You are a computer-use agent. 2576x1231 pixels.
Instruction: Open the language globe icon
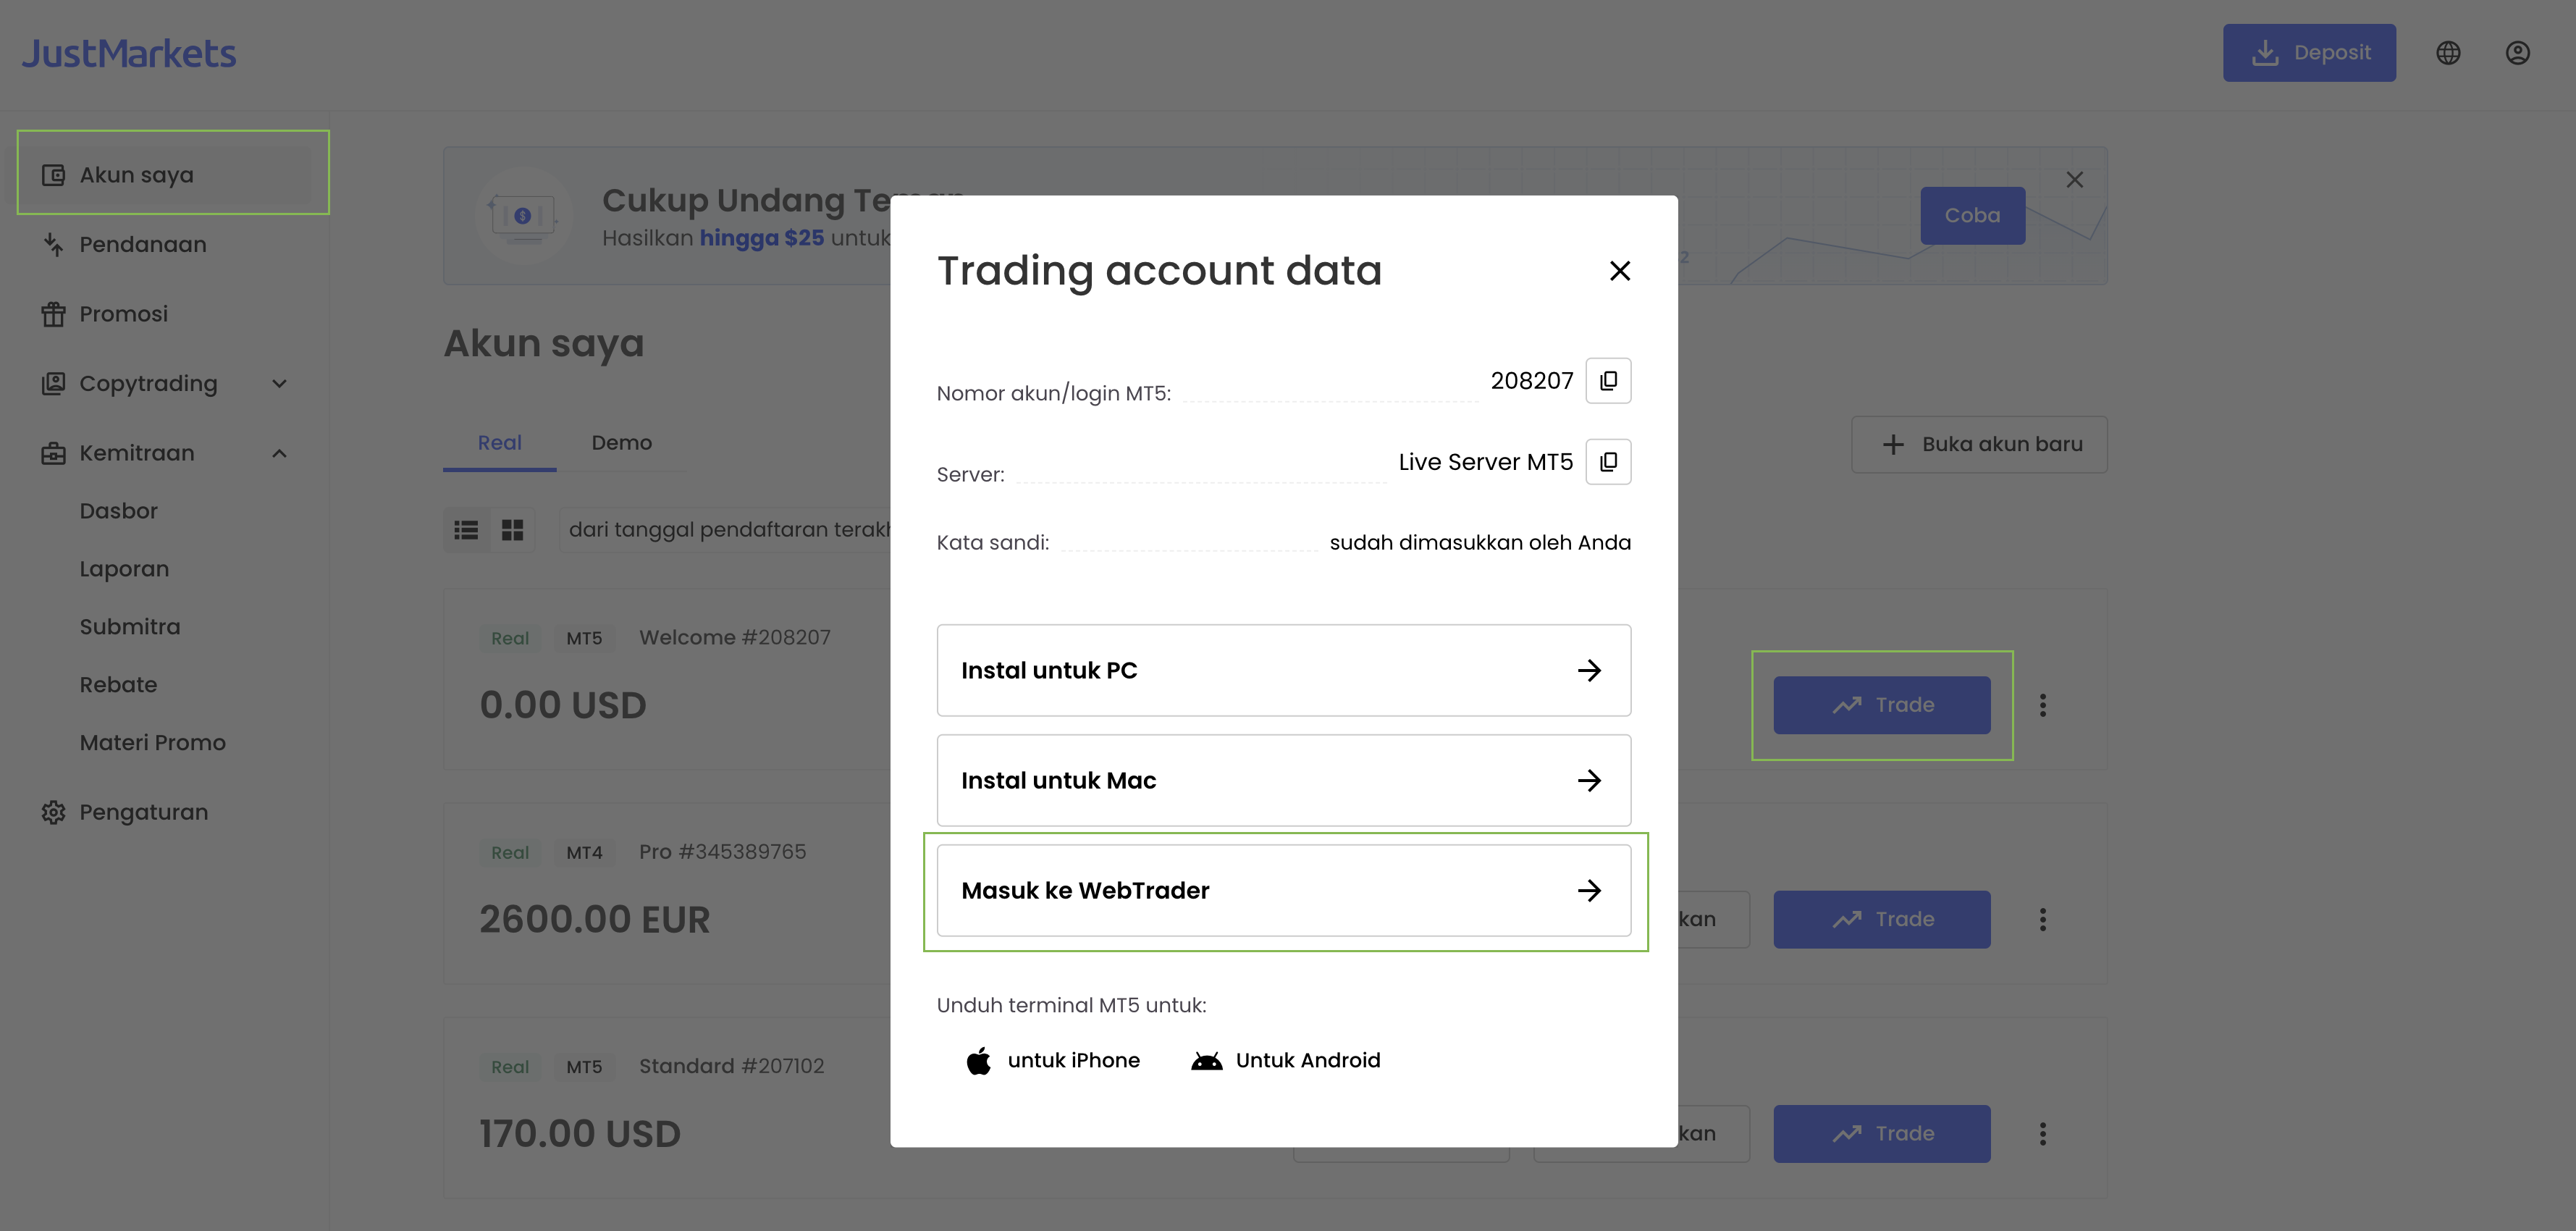[x=2448, y=53]
